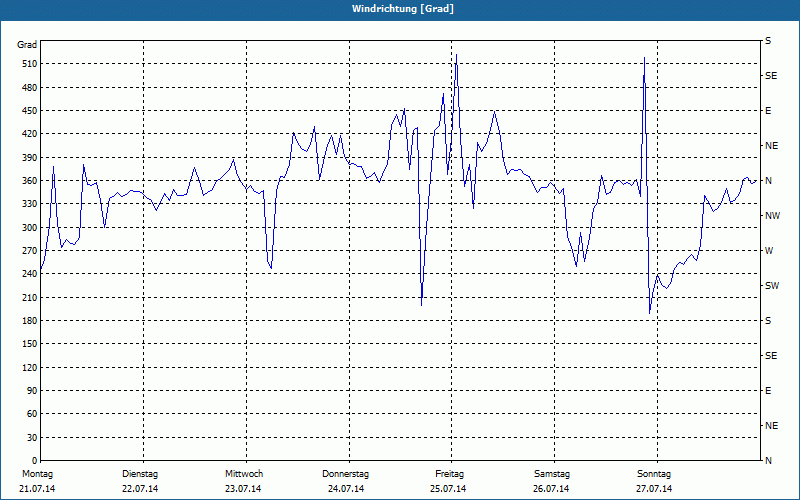Viewport: 800px width, 500px height.
Task: Click the 420 y-axis value
Action: [x=30, y=134]
